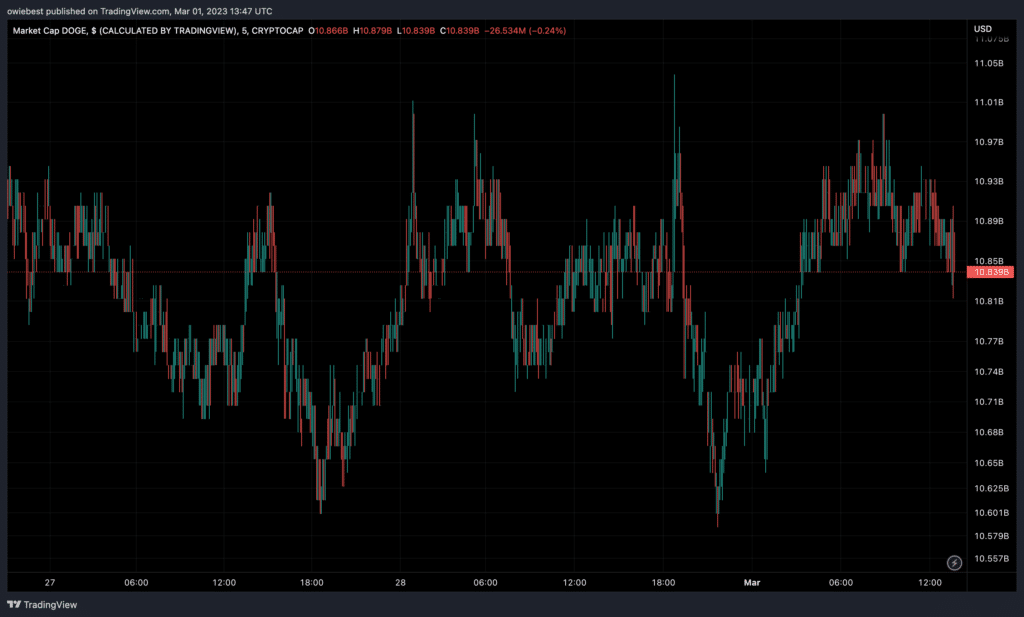Click the CRYPTOCAP exchange label in header
The height and width of the screenshot is (617, 1024).
coord(277,31)
